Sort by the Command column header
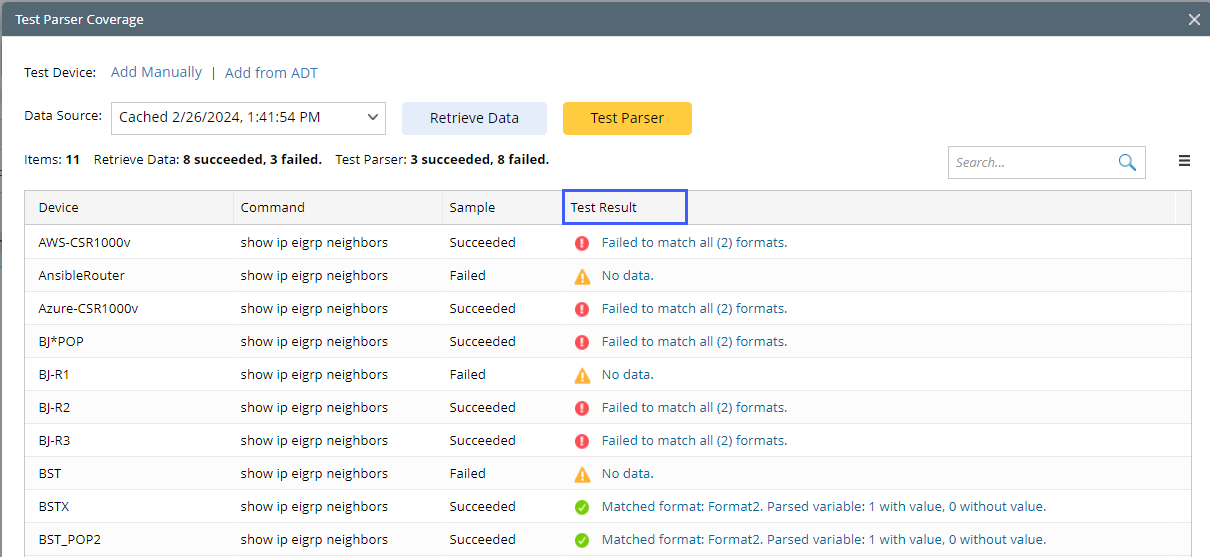The width and height of the screenshot is (1210, 557). [272, 207]
